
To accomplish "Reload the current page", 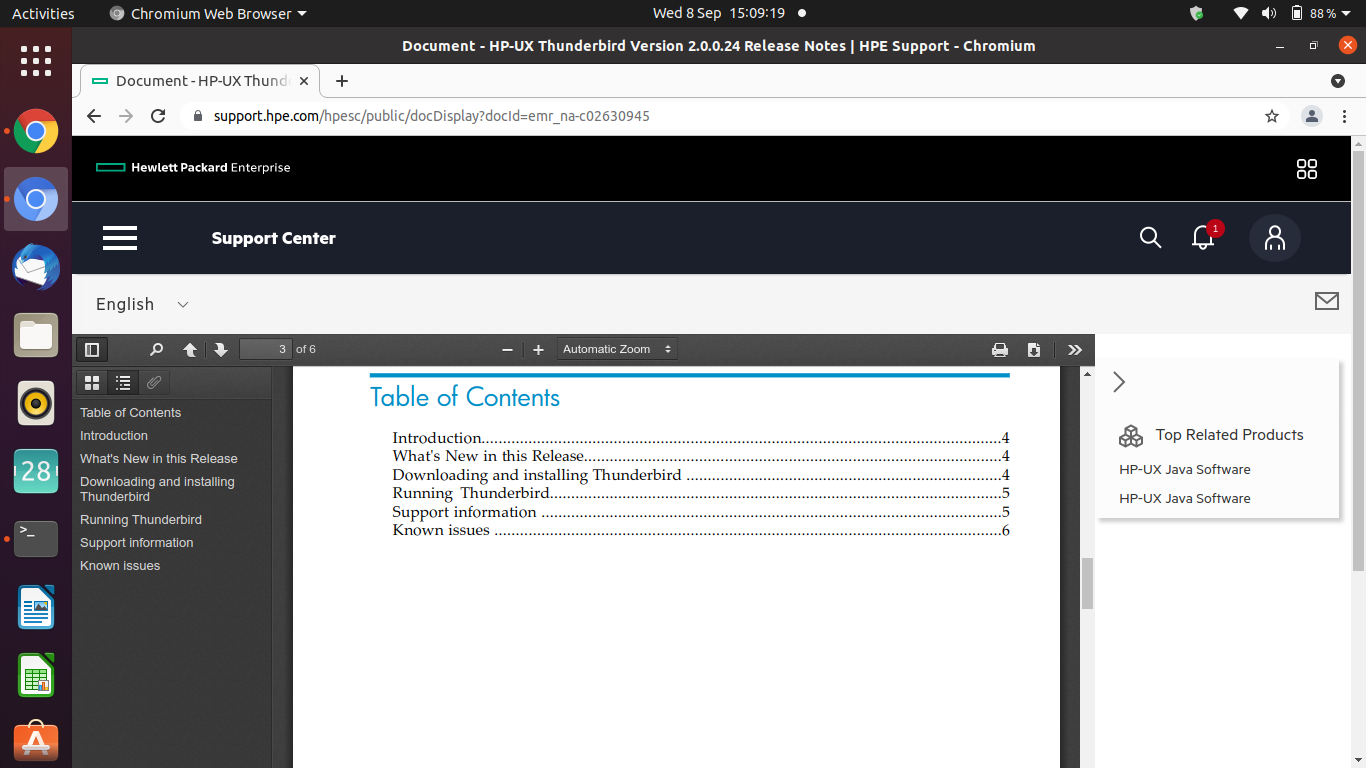I will coord(158,116).
